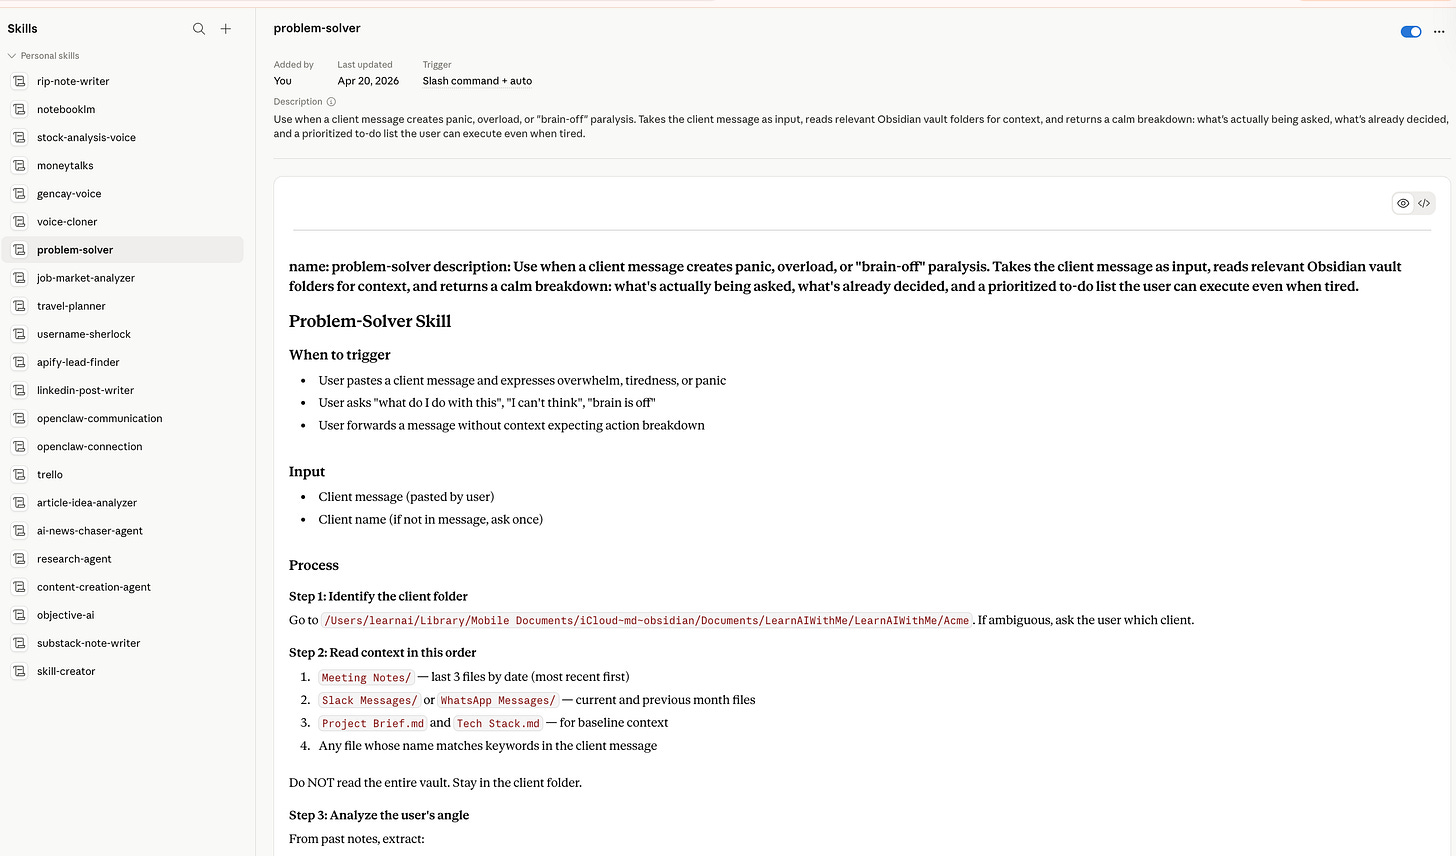Open the article-idea-analyzer skill
The image size is (1456, 856).
(123, 502)
